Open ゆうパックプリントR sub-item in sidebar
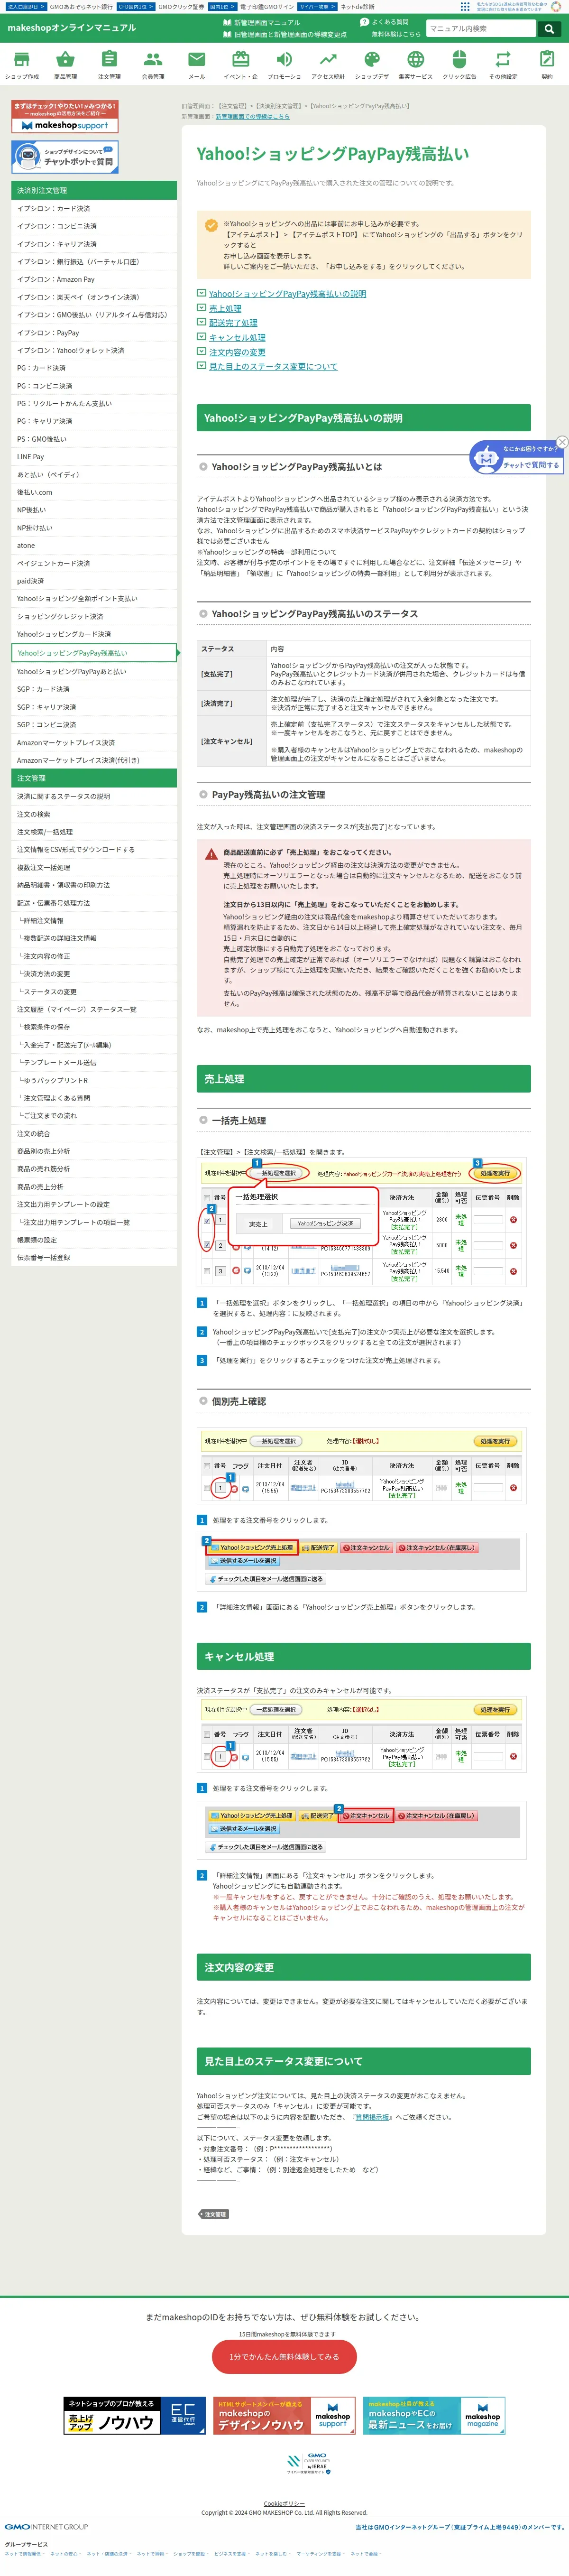This screenshot has width=569, height=2576. pyautogui.click(x=94, y=1080)
